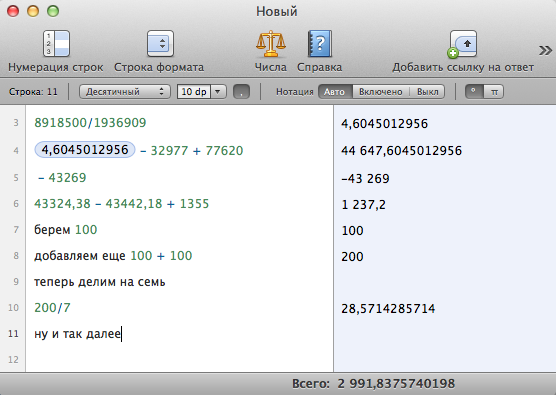The image size is (556, 395).
Task: Expand the 10 dp precision dropdown arrow
Action: click(218, 92)
